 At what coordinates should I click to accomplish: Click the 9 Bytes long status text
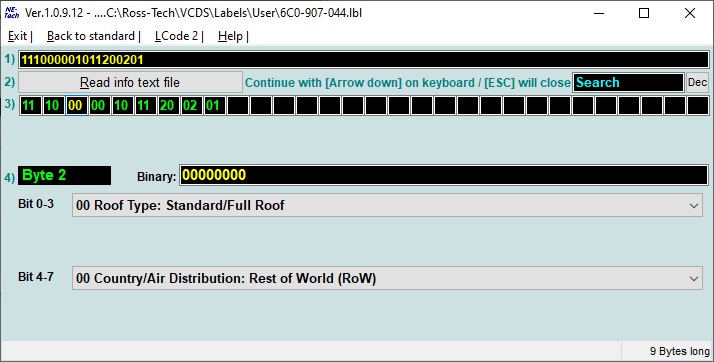[x=679, y=351]
